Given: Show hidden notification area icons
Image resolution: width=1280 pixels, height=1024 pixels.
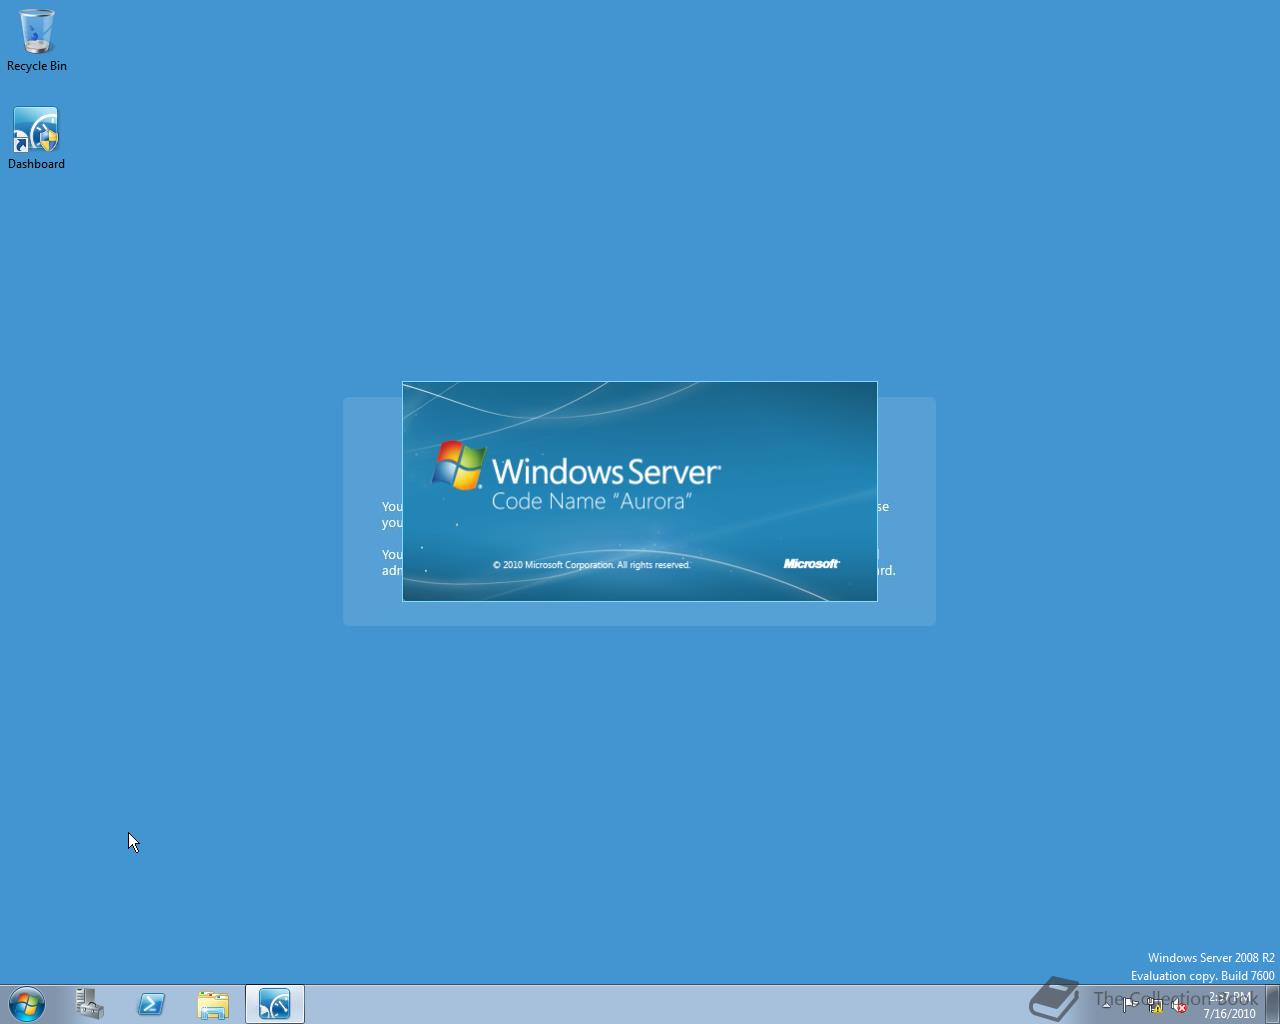Looking at the screenshot, I should [1106, 1005].
